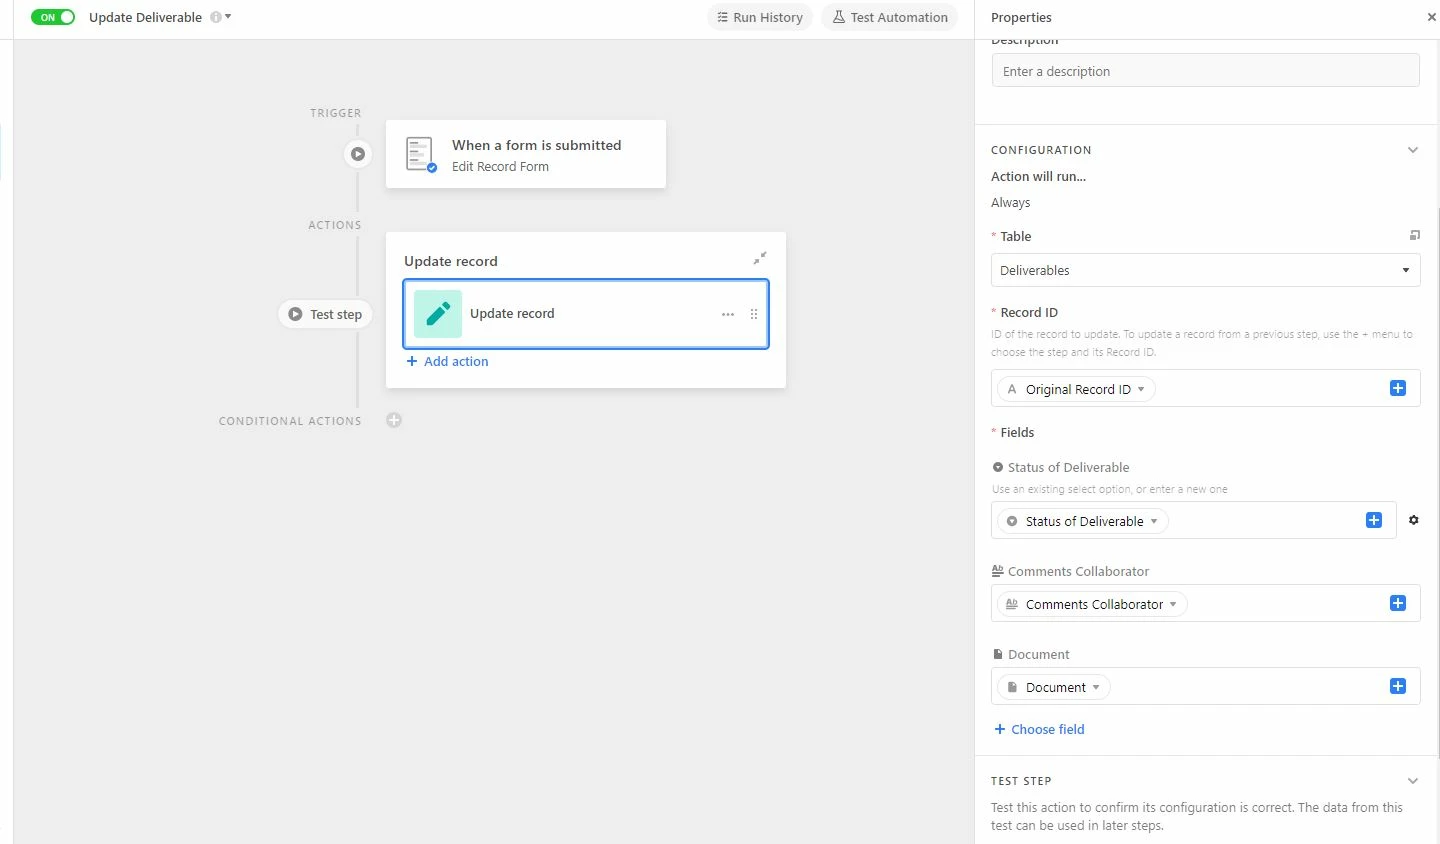The image size is (1440, 844).
Task: Click the green pencil Update record icon
Action: click(438, 314)
